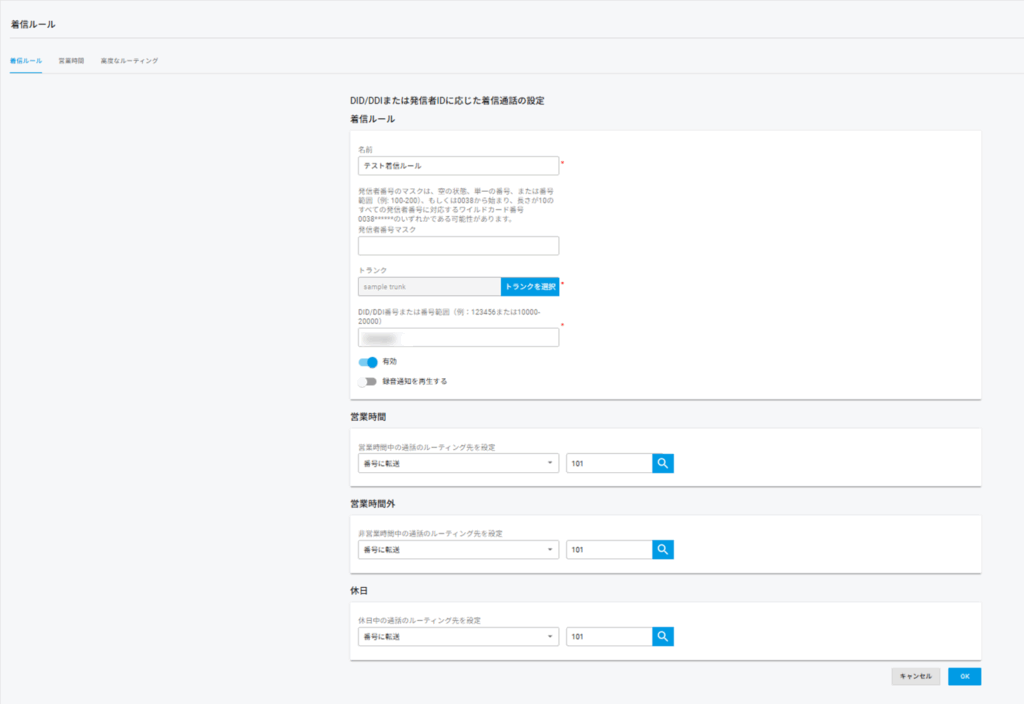Click the 101 number field under 営業時間
The width and height of the screenshot is (1024, 704).
608,463
